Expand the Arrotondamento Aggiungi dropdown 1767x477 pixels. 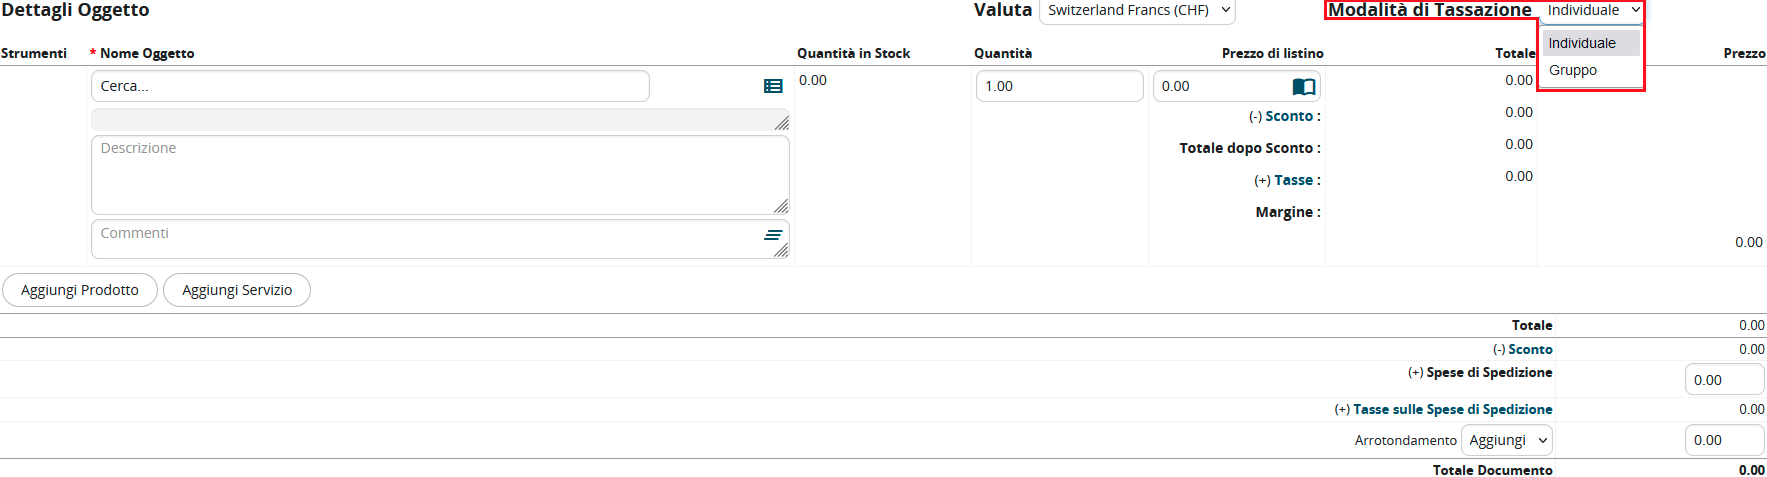[x=1507, y=440]
